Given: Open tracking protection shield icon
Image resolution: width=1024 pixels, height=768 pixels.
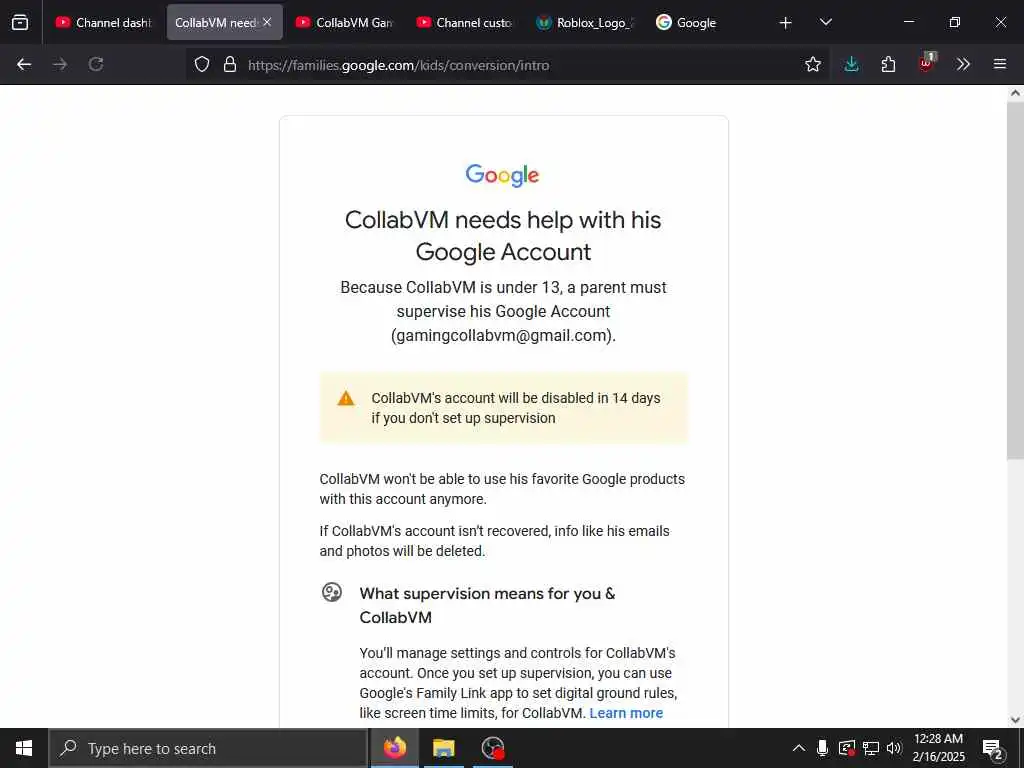Looking at the screenshot, I should click(202, 64).
